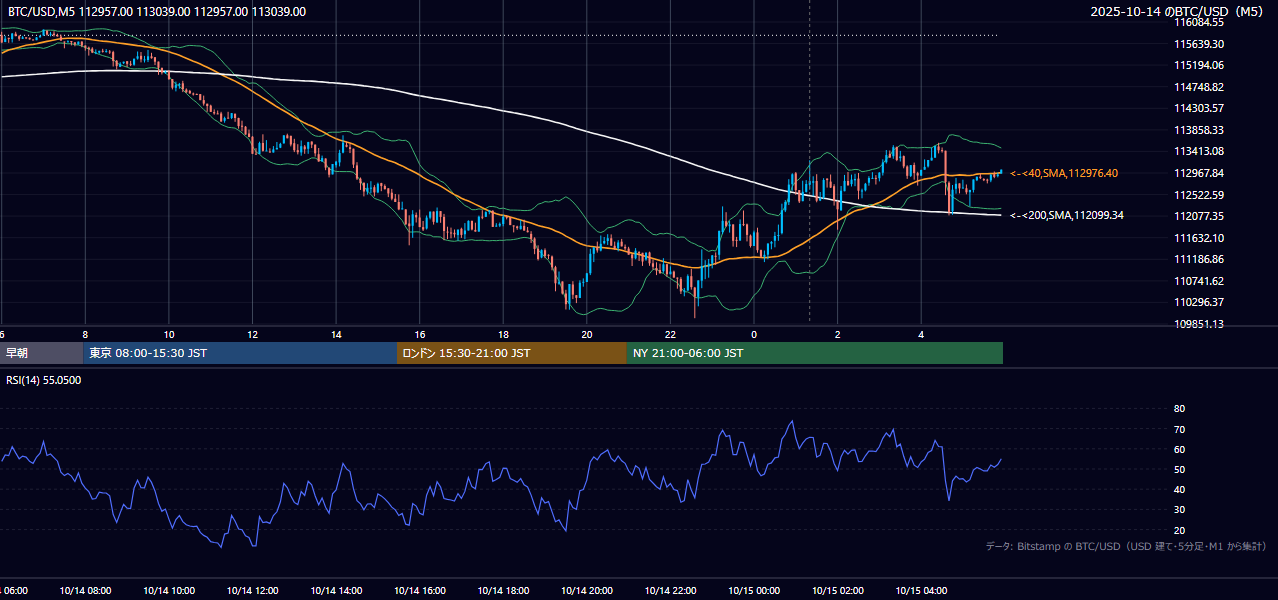Screen dimensions: 1278x600
Task: Click hour 14 on the price chart time axis
Action: [336, 334]
